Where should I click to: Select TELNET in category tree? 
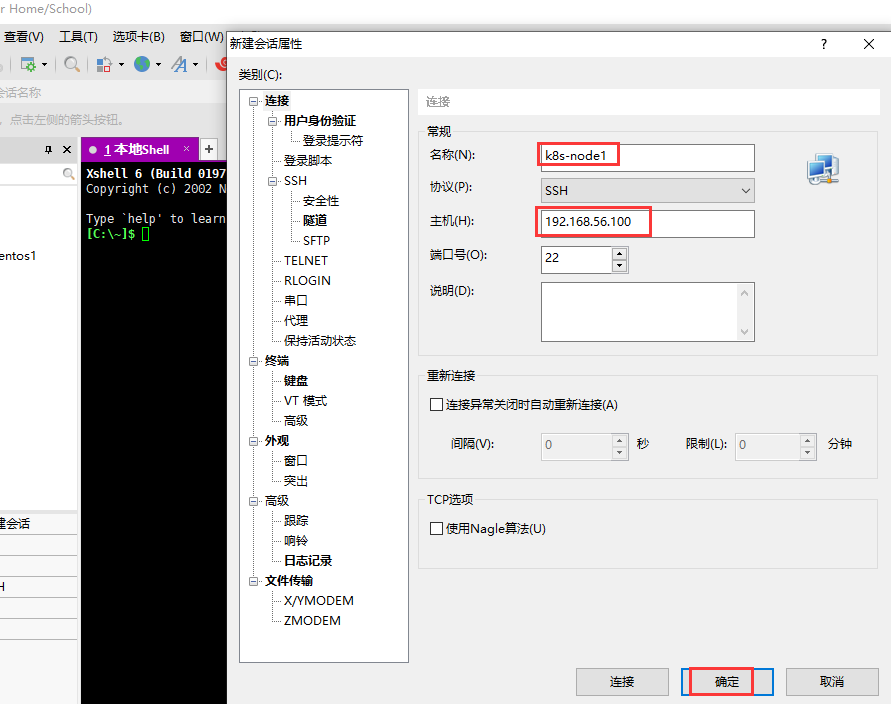[306, 261]
